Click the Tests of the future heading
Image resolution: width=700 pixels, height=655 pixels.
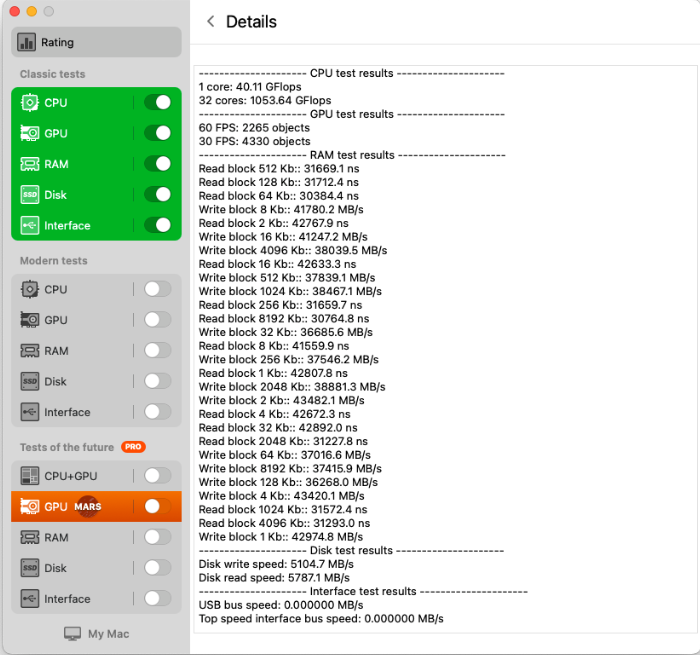(x=67, y=447)
